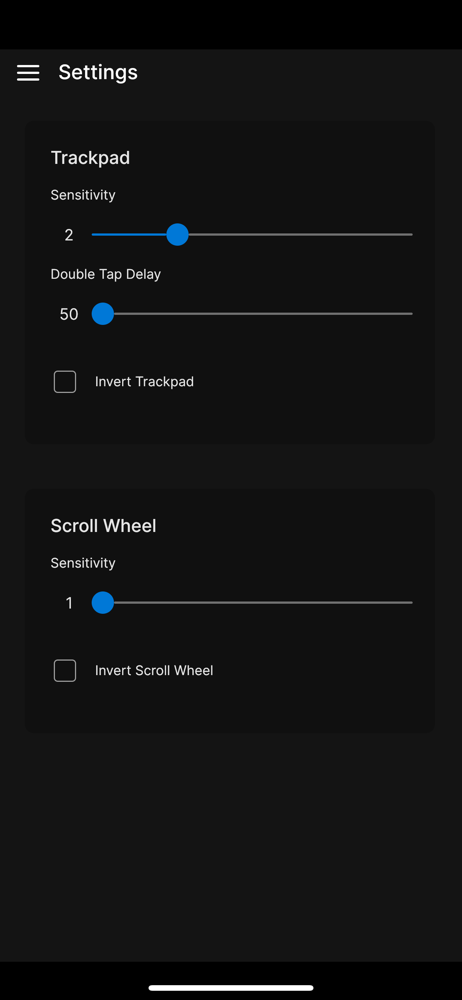Click the Scroll Wheel Sensitivity value 1

tap(69, 603)
